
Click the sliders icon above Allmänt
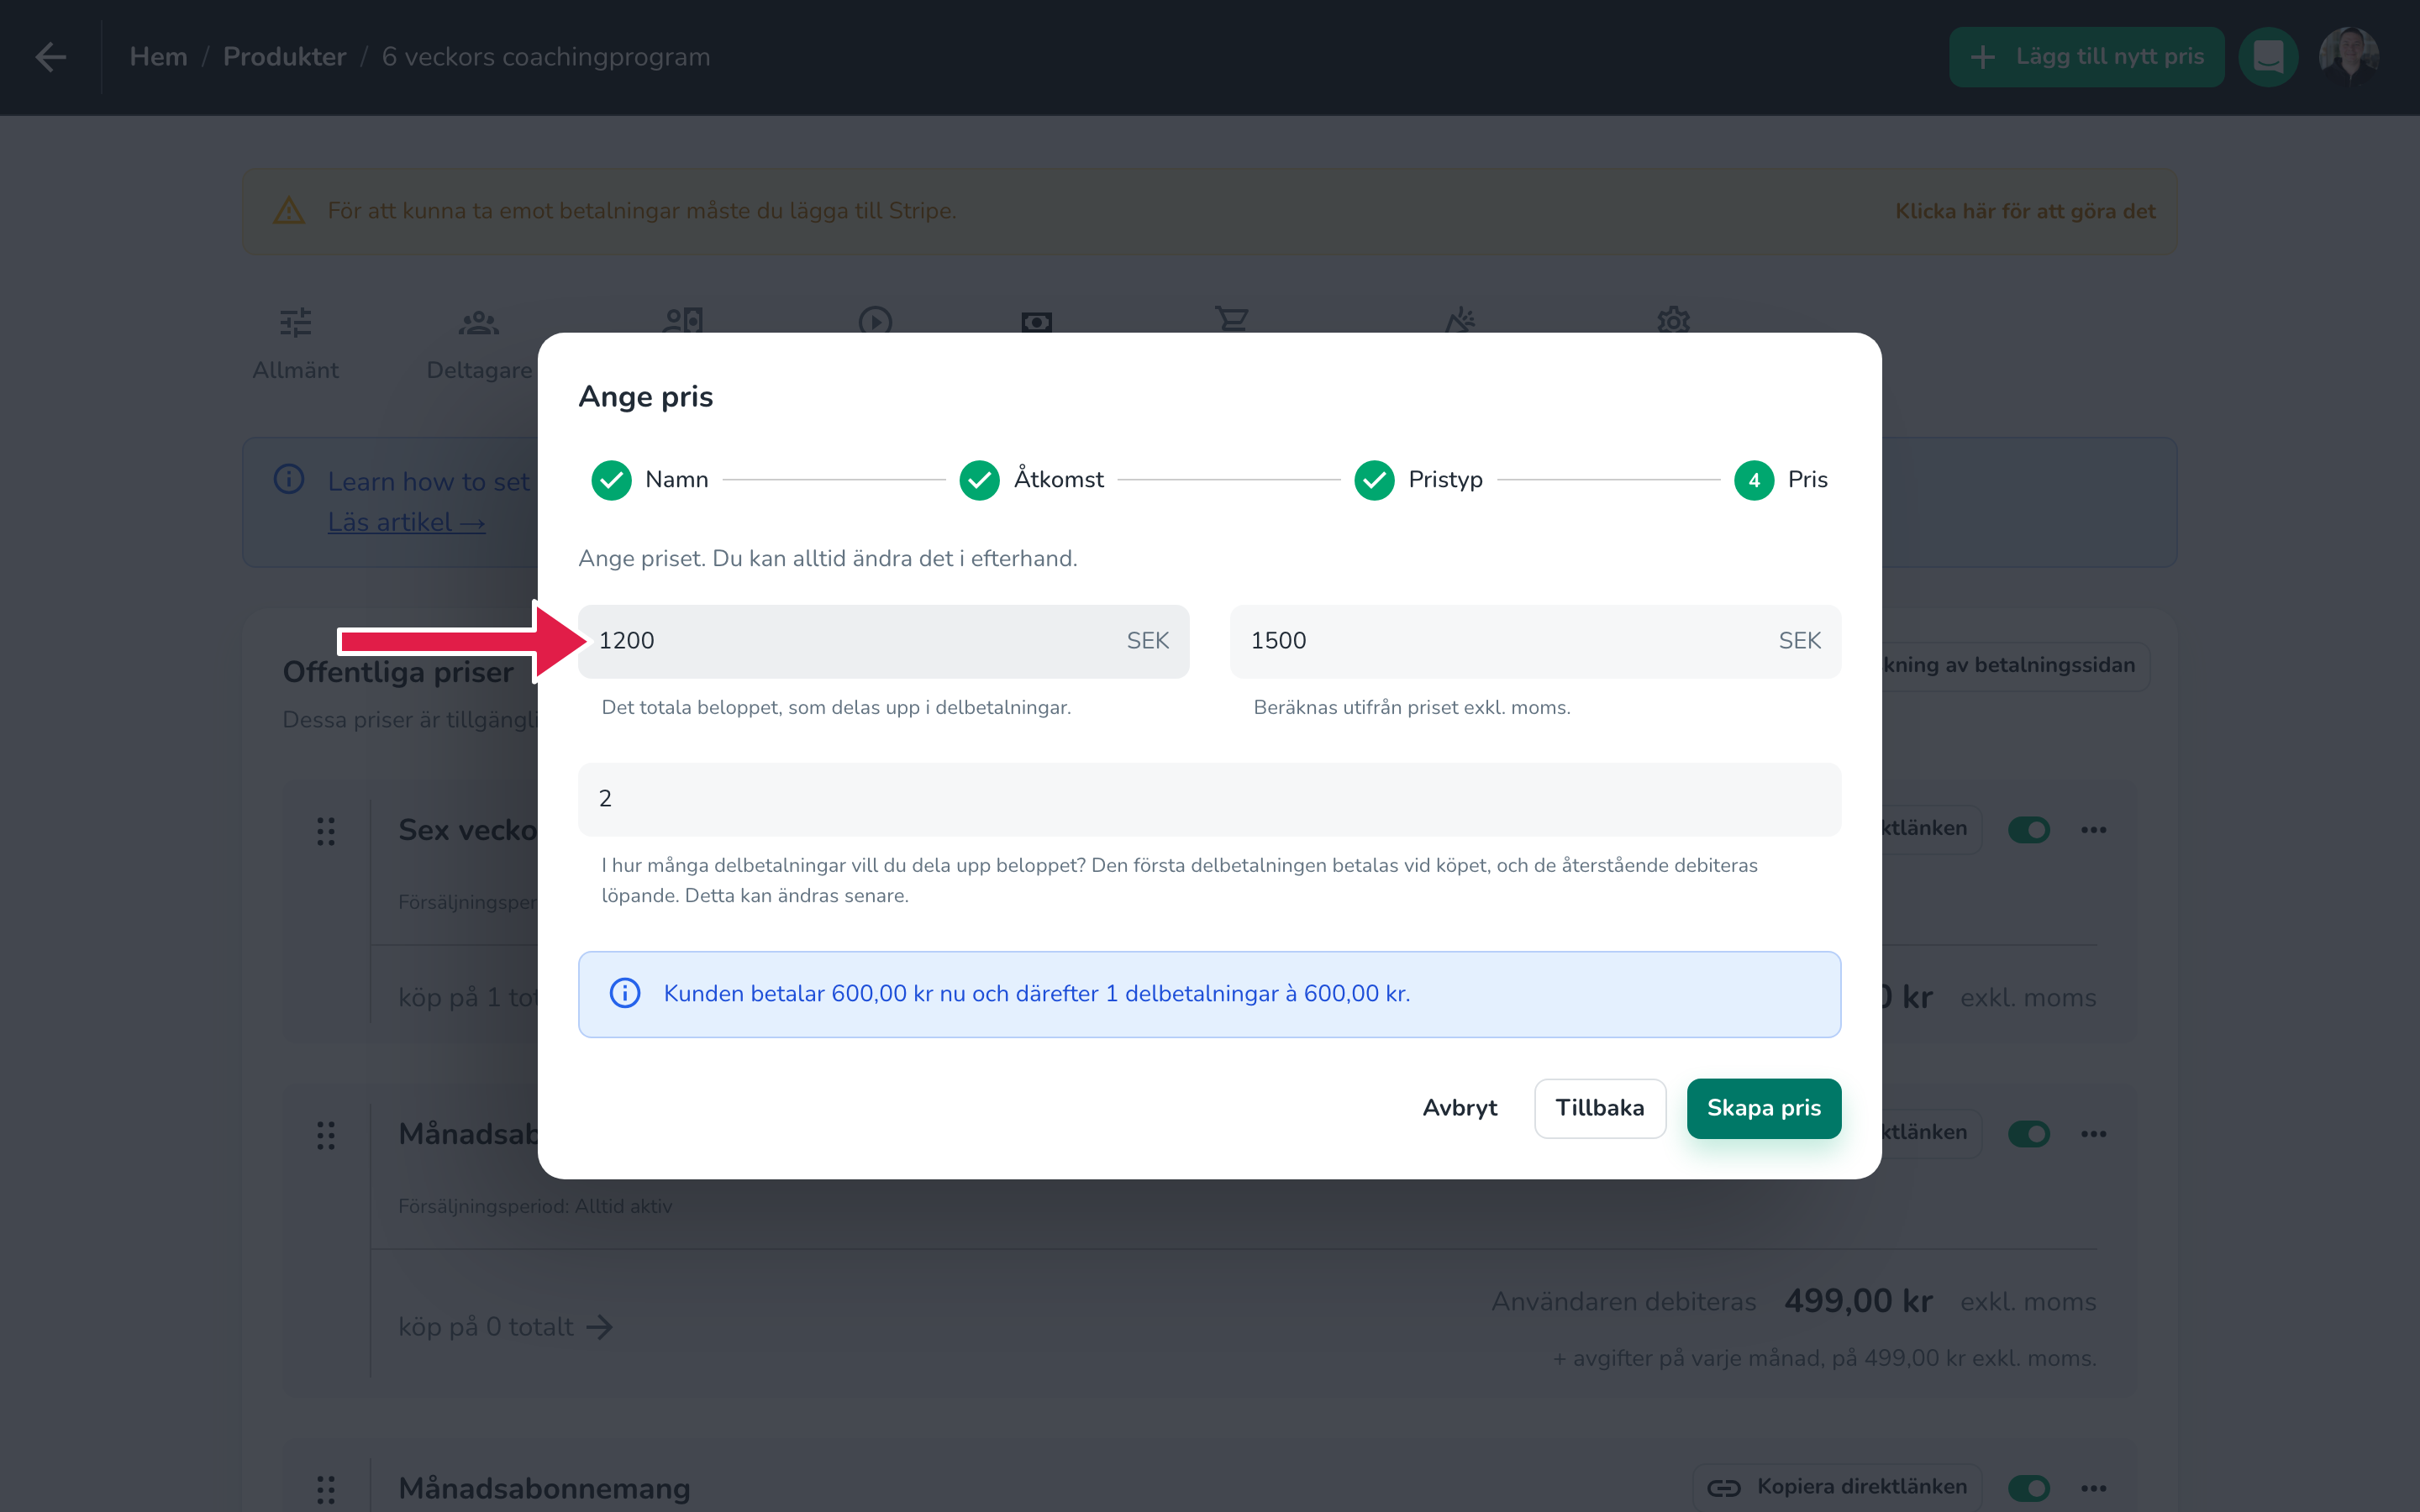pyautogui.click(x=295, y=322)
